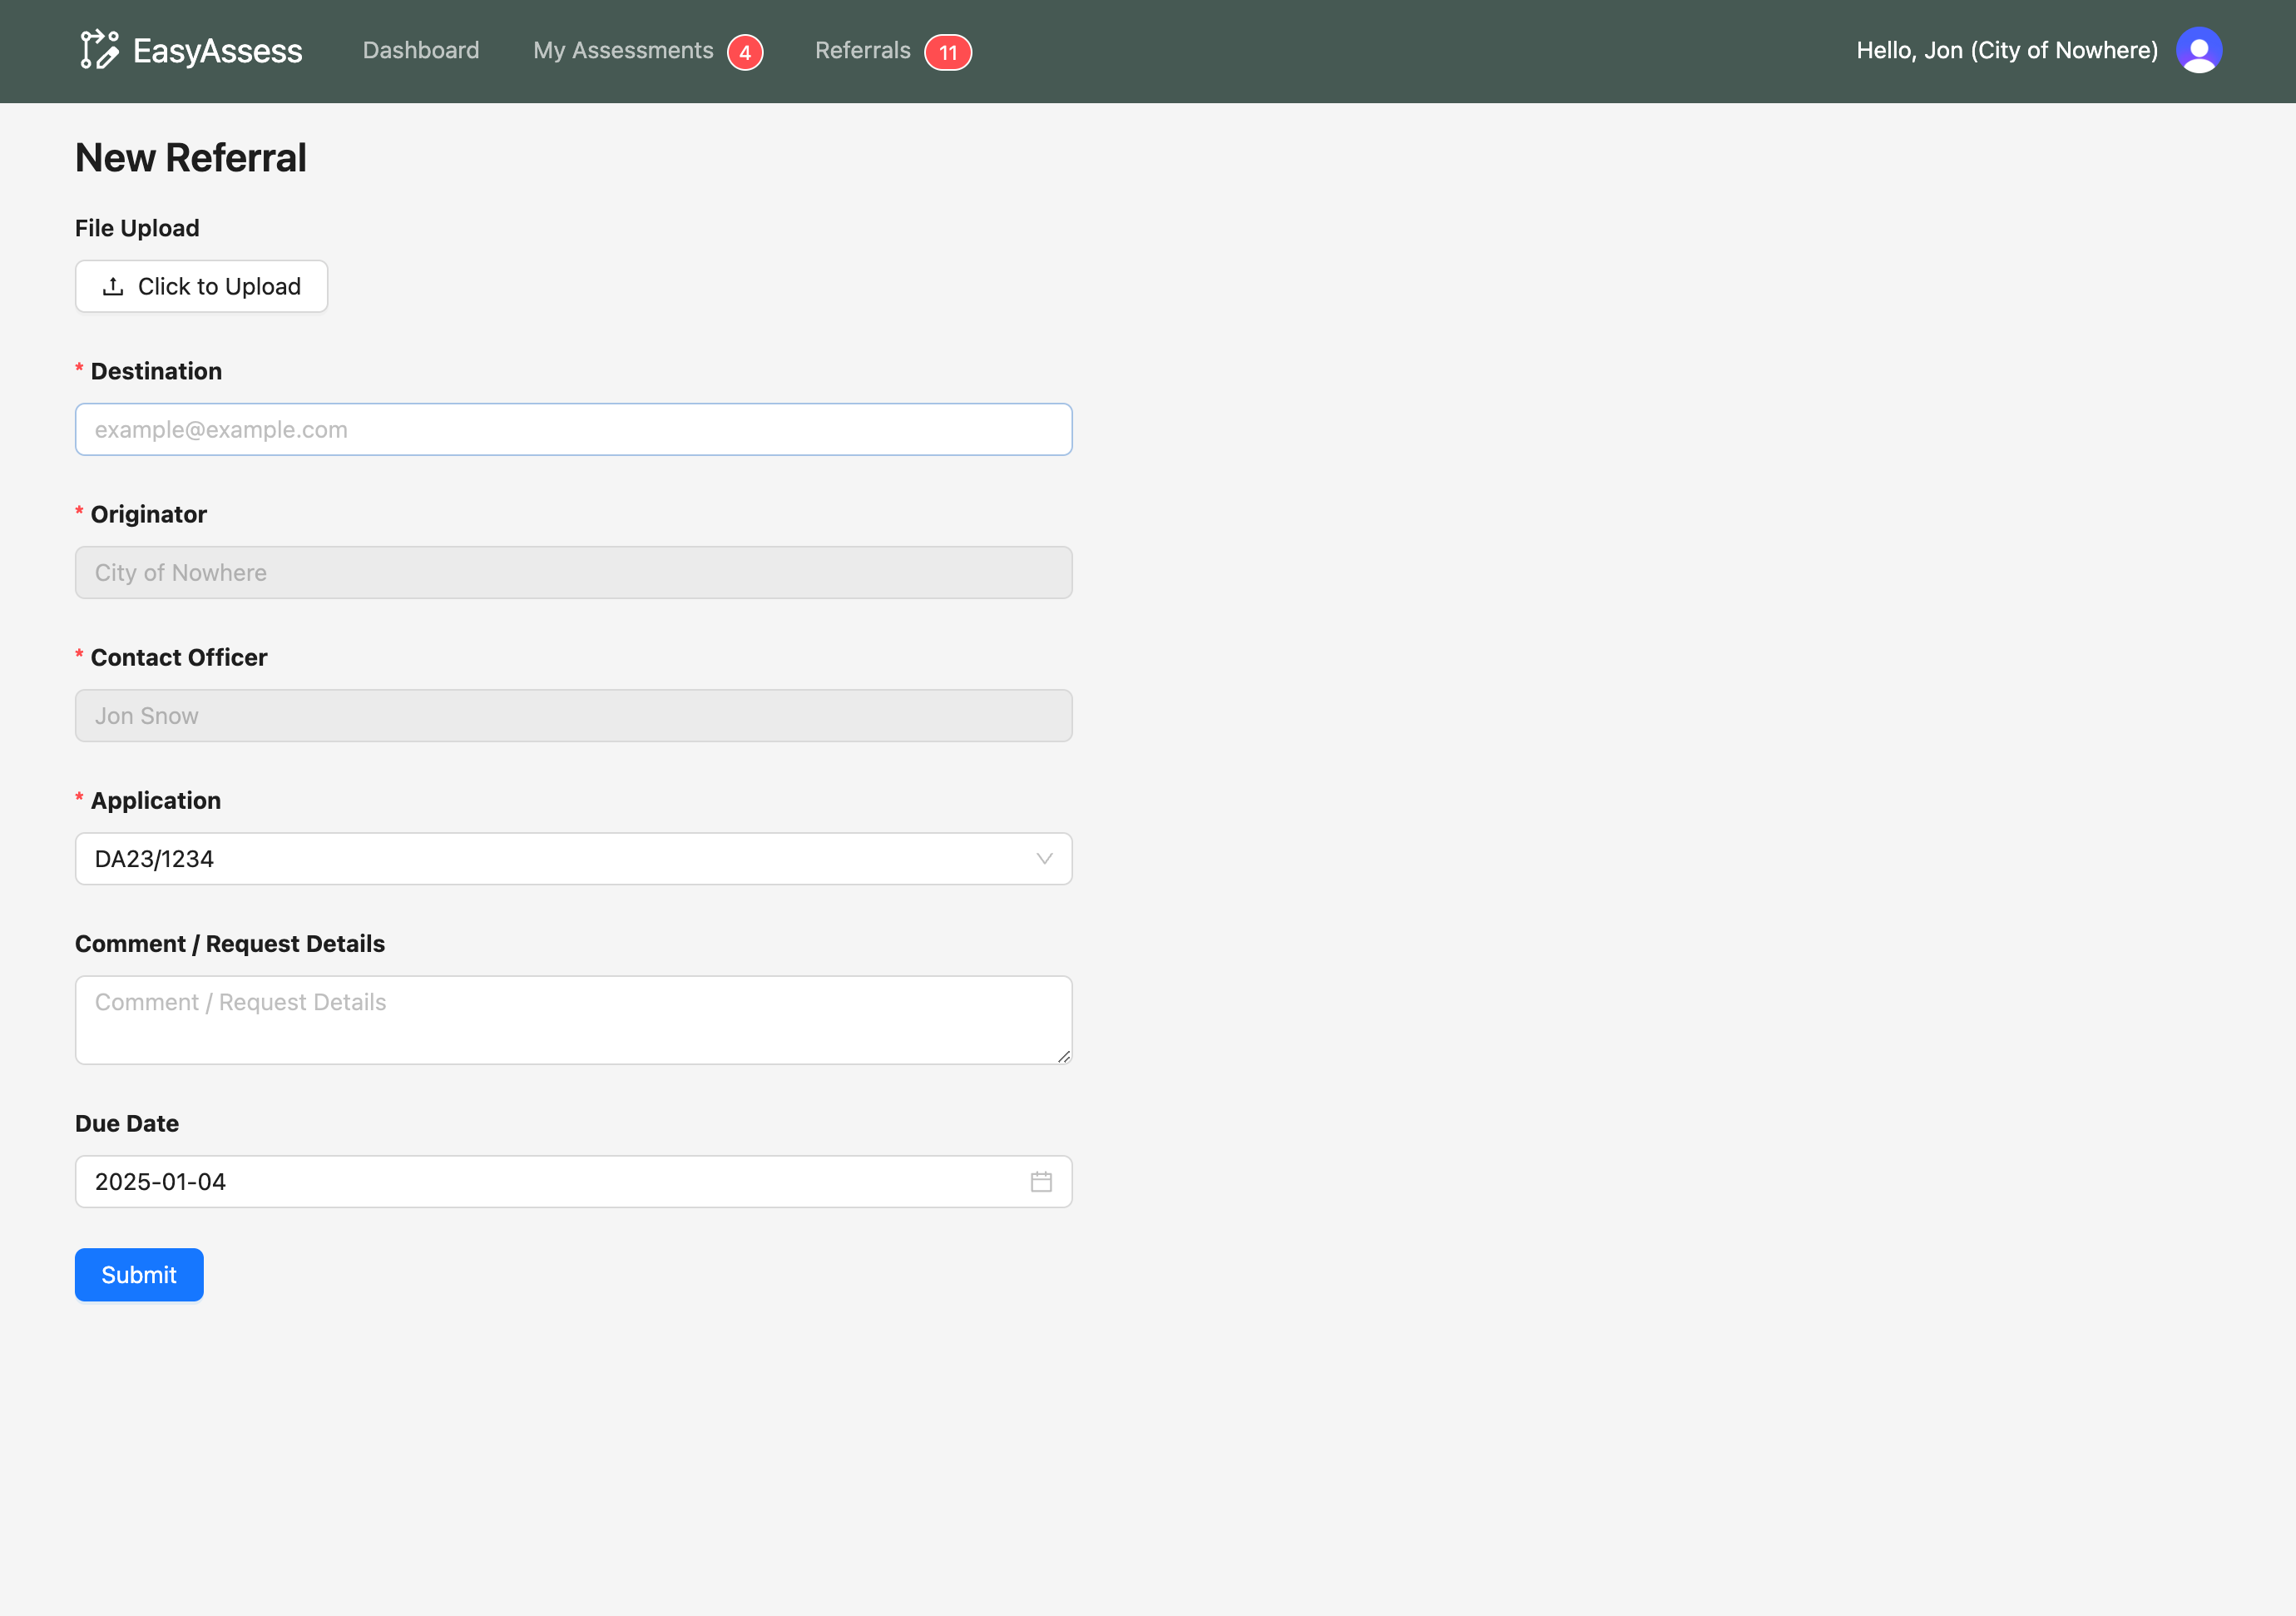The width and height of the screenshot is (2296, 1616).
Task: Open My Assessments in the nav bar
Action: point(623,50)
